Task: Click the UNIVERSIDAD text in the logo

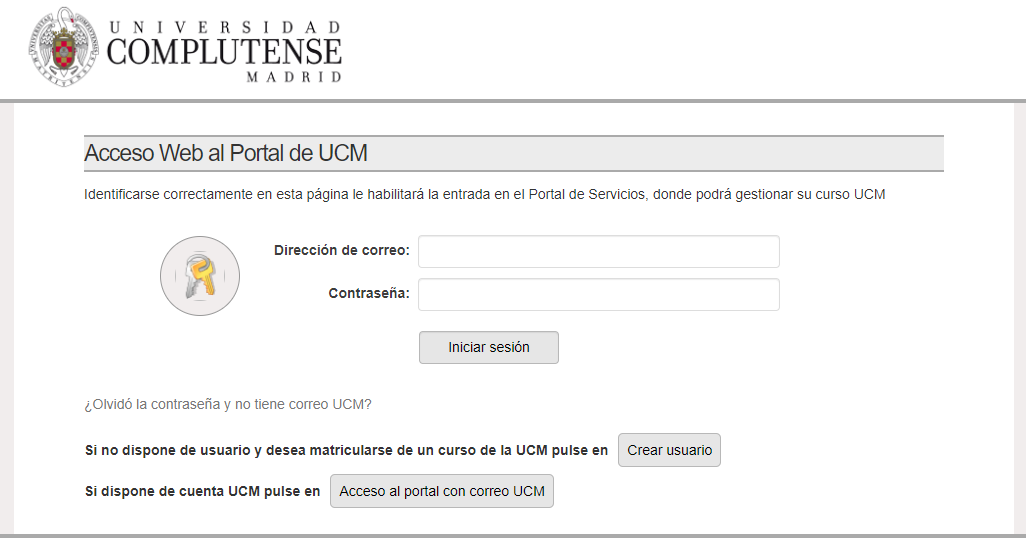Action: coord(225,27)
